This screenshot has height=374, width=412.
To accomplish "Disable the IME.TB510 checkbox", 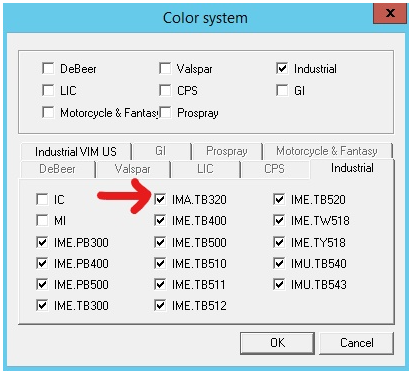I will [x=160, y=263].
